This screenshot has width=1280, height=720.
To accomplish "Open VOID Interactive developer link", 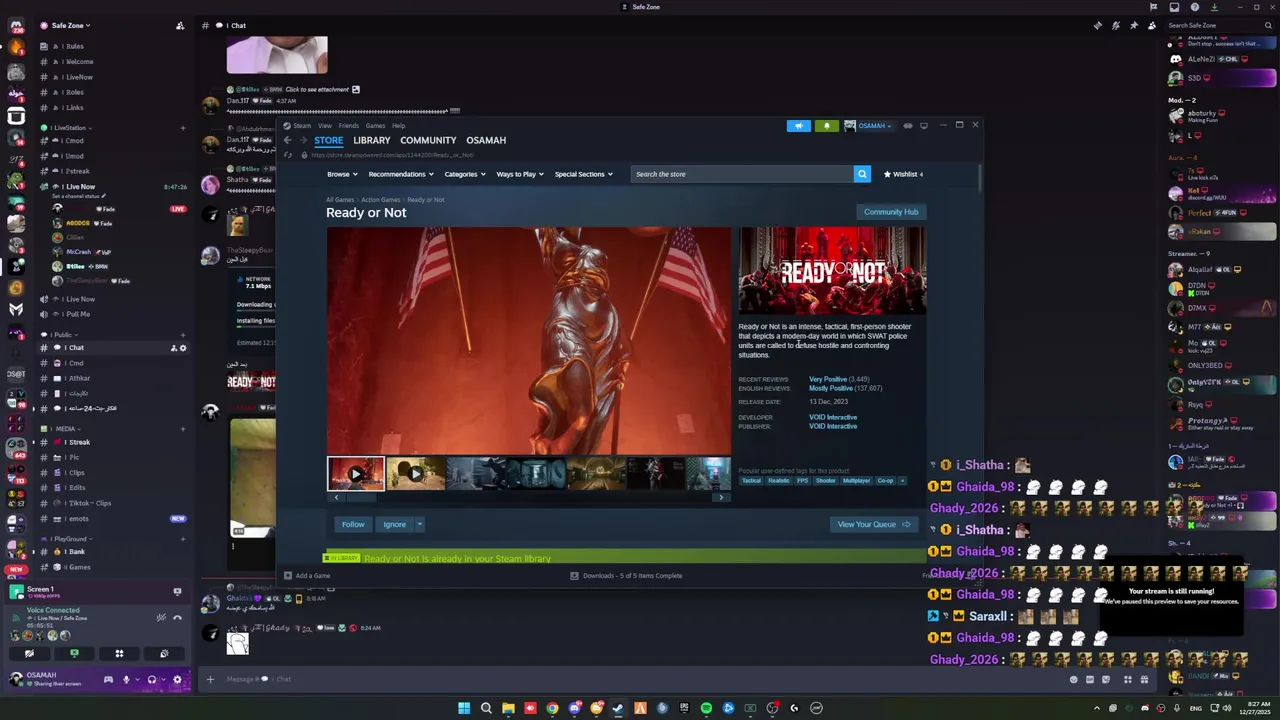I will click(x=833, y=417).
